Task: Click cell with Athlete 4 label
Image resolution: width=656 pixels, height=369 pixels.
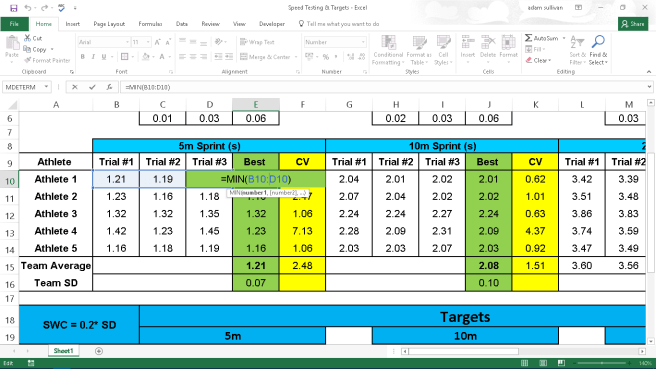Action: click(56, 231)
